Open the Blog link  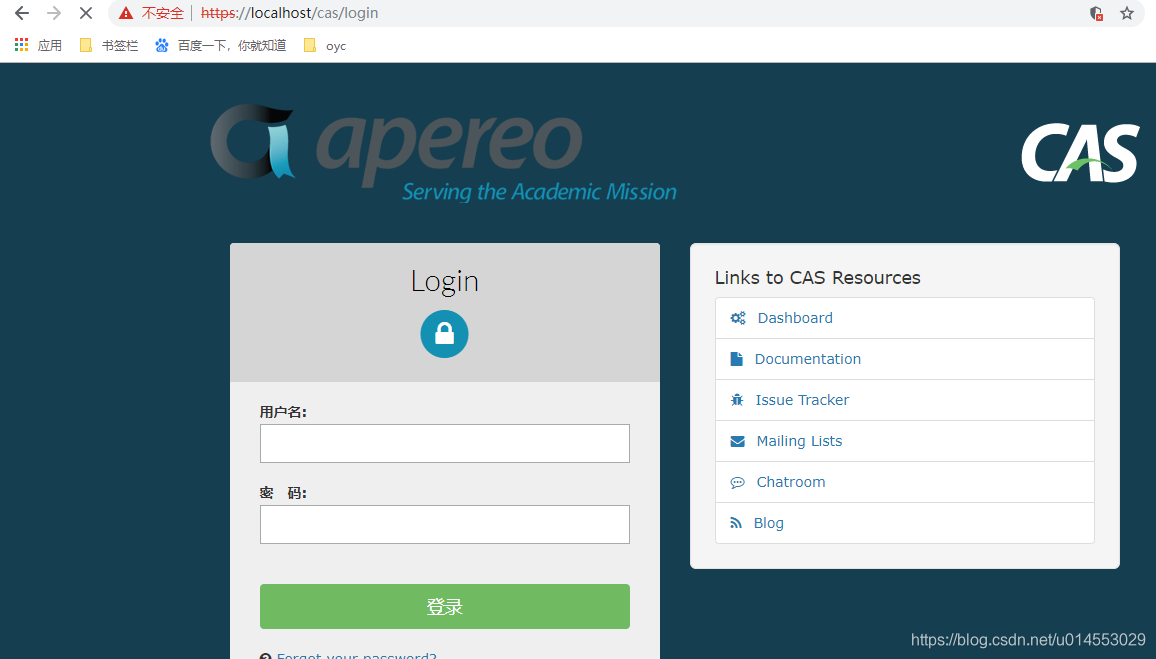[x=768, y=523]
